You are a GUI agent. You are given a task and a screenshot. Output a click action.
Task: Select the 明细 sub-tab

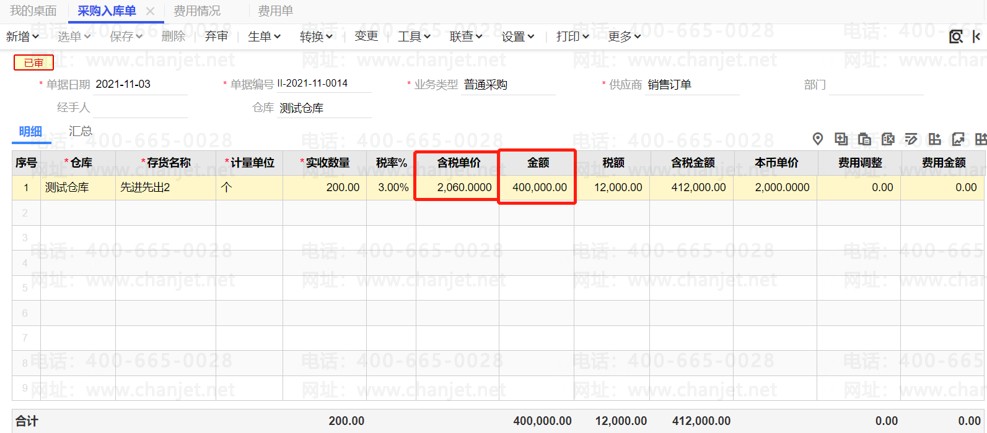(x=30, y=132)
